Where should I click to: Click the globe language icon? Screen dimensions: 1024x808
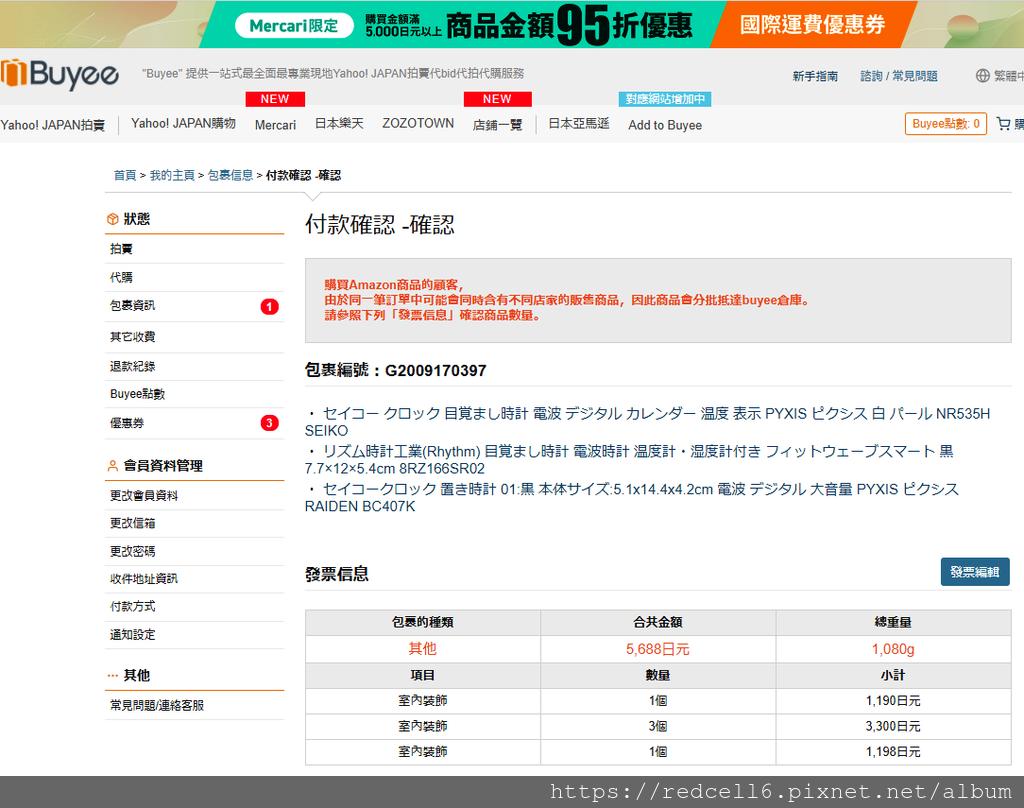[982, 76]
